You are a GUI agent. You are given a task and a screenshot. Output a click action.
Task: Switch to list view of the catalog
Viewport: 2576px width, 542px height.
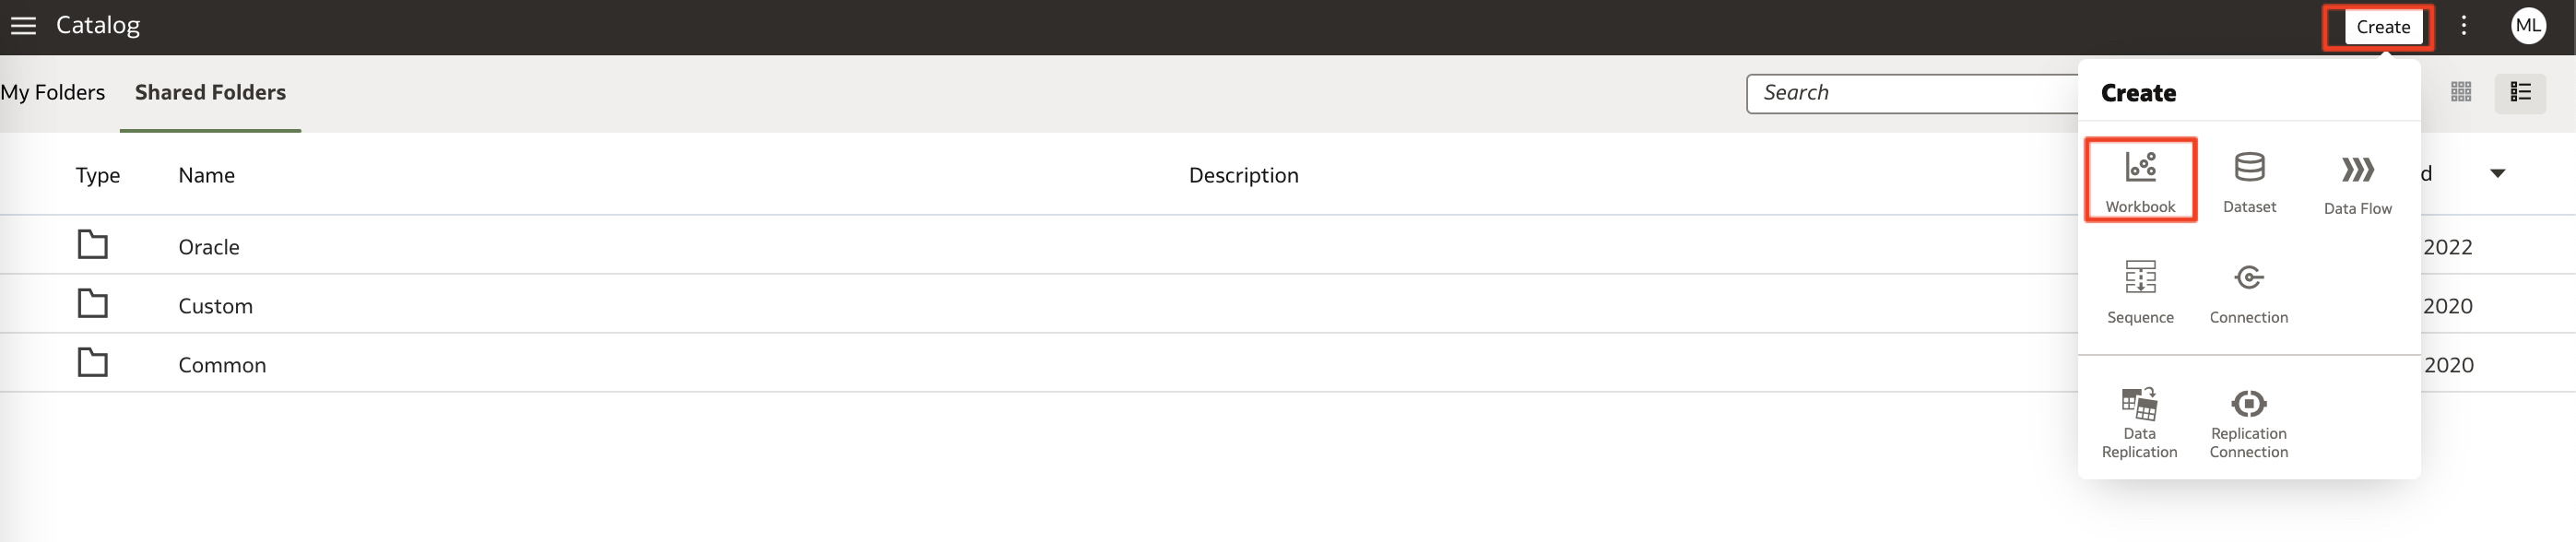[2522, 92]
